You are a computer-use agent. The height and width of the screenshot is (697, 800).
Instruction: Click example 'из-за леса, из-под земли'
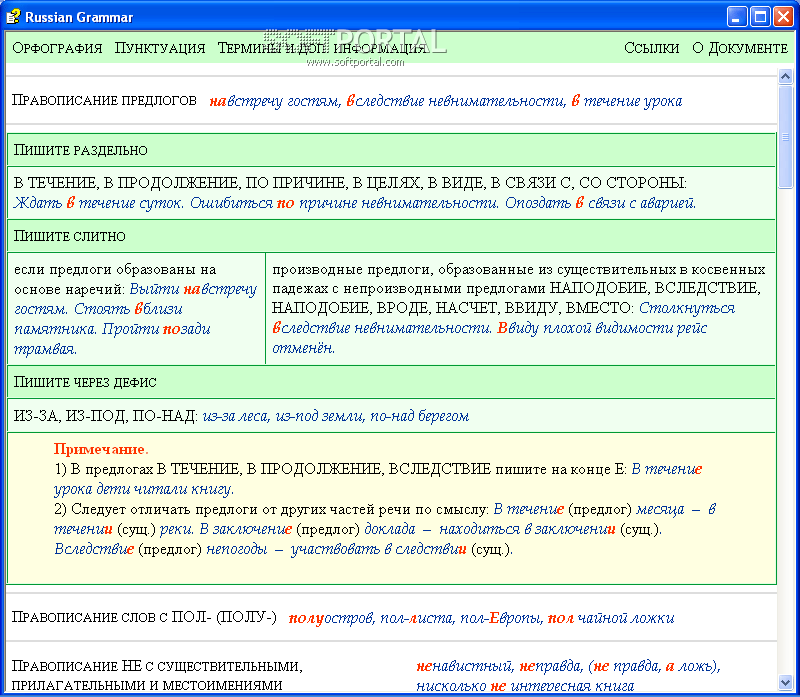[284, 416]
